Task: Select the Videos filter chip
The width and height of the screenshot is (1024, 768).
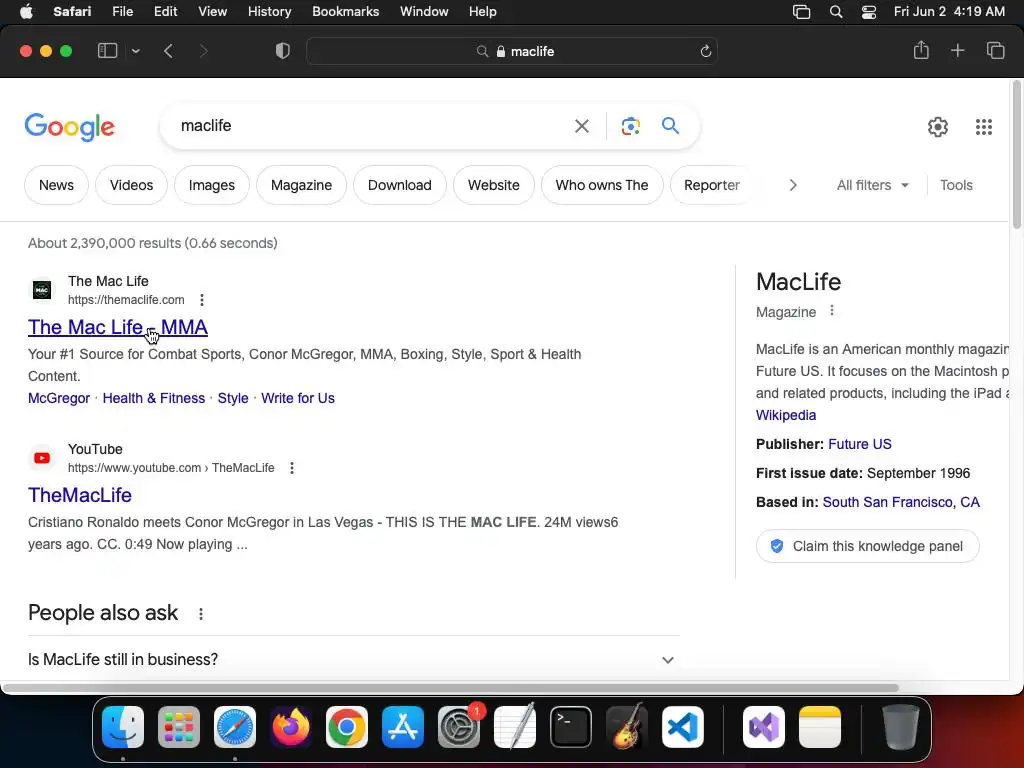Action: pos(131,185)
